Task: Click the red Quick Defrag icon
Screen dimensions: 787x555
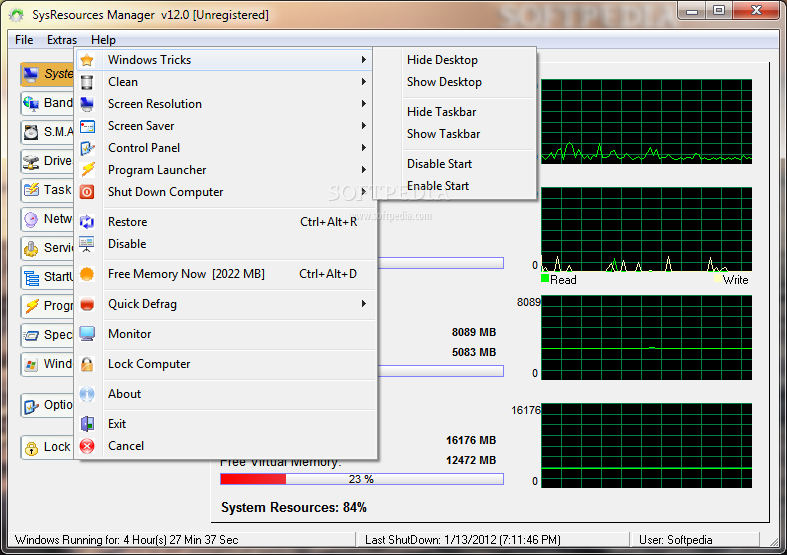Action: click(x=87, y=304)
